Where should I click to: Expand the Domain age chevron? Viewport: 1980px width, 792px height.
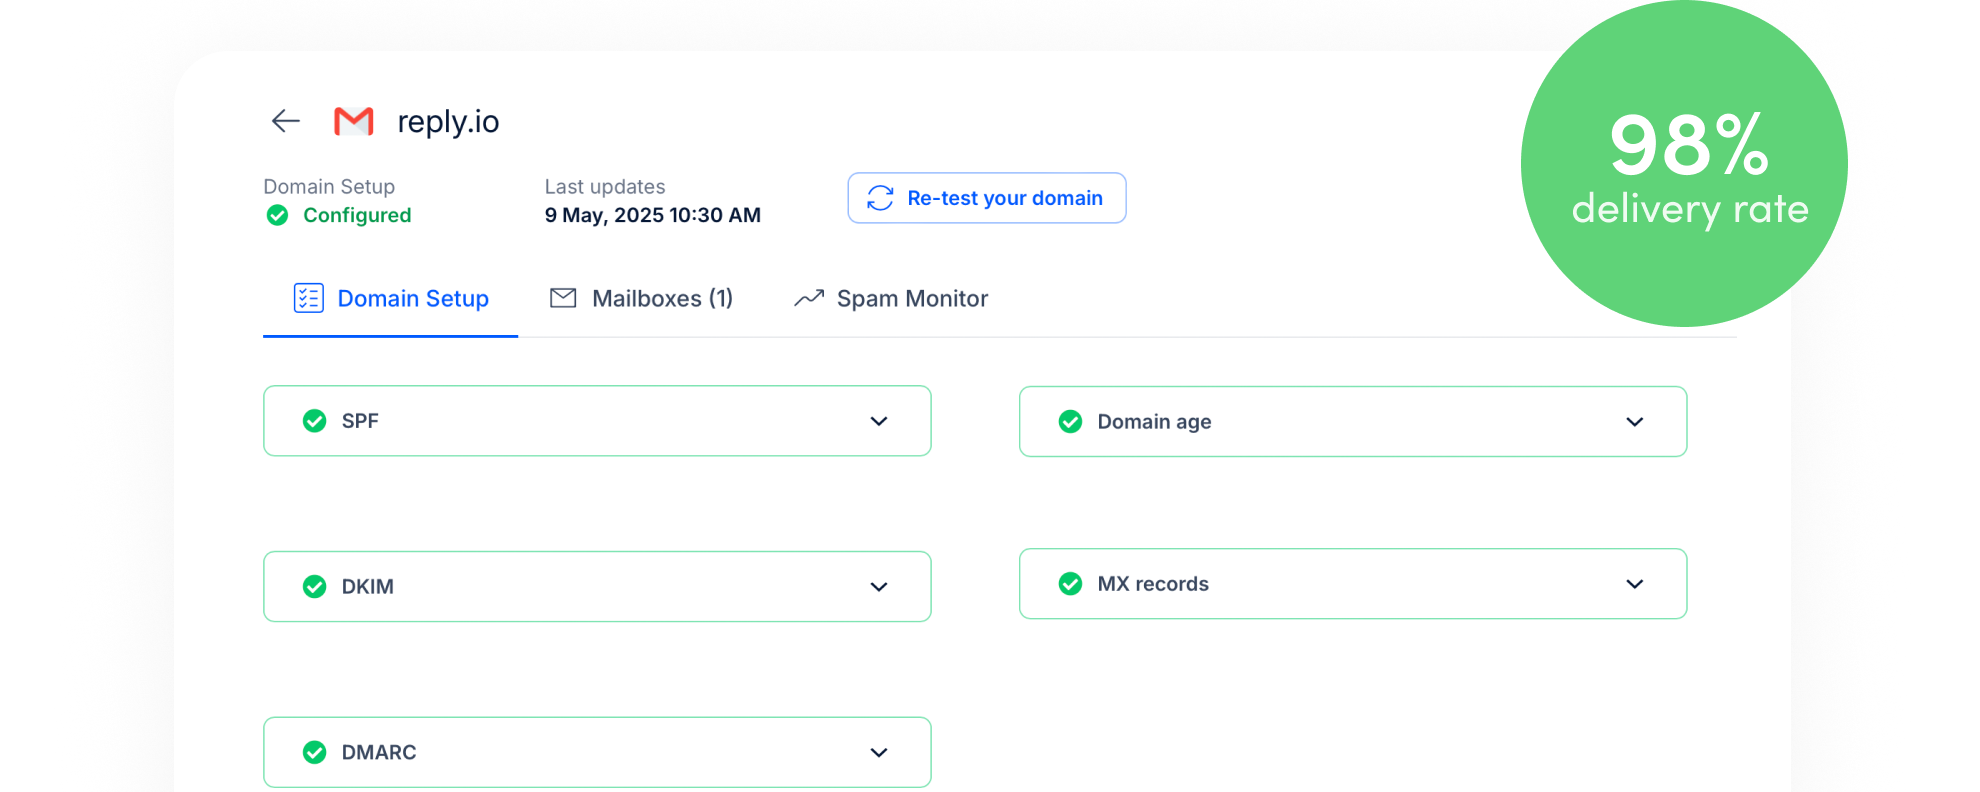click(1635, 422)
